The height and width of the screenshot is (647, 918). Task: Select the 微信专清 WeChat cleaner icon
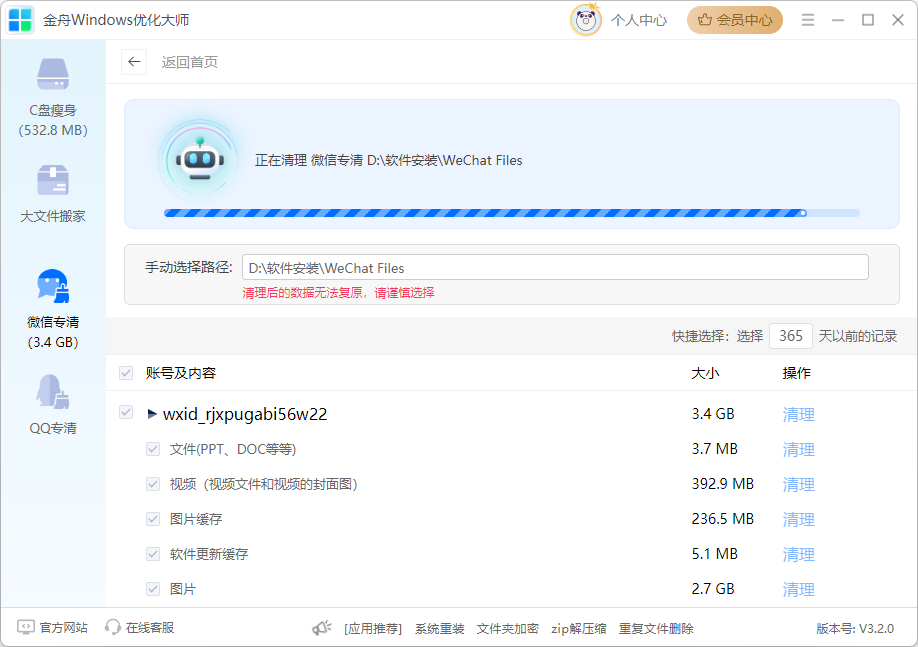tap(53, 286)
